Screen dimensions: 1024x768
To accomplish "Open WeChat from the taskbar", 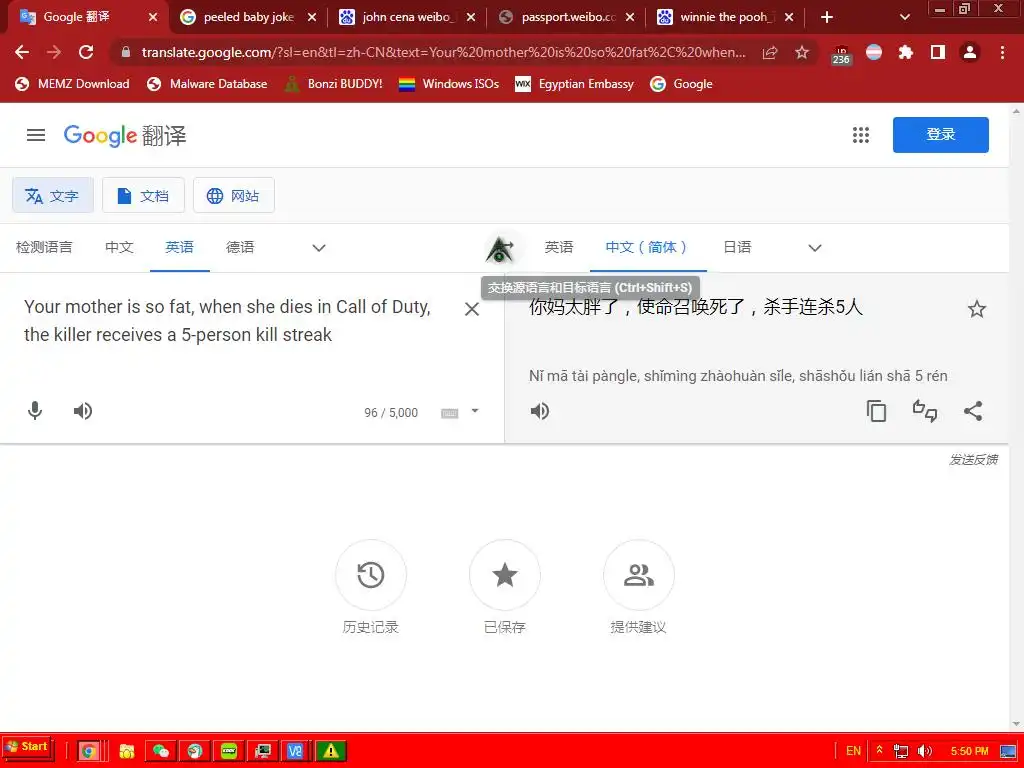I will pos(160,751).
